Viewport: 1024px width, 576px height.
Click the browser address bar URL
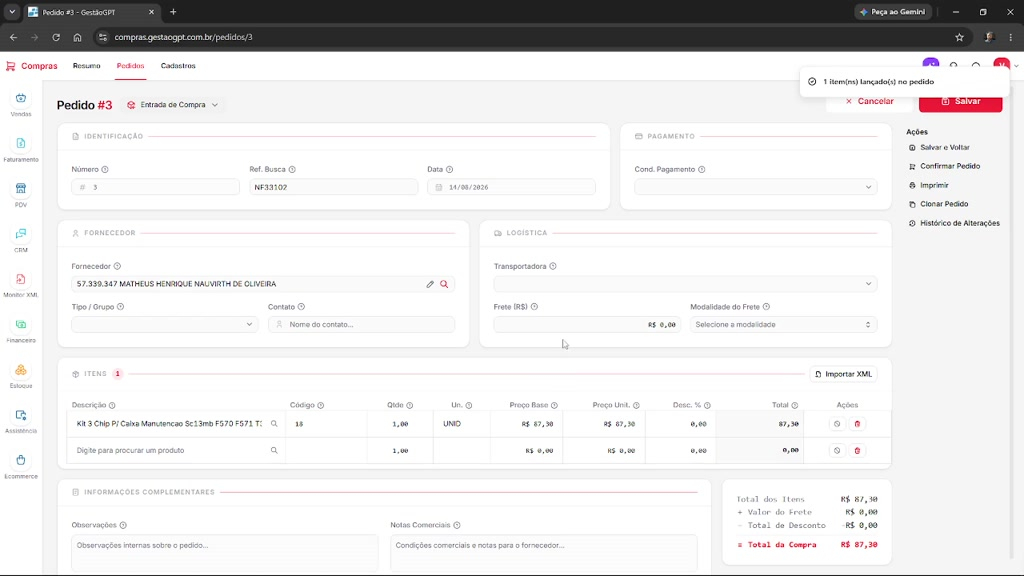pos(184,37)
